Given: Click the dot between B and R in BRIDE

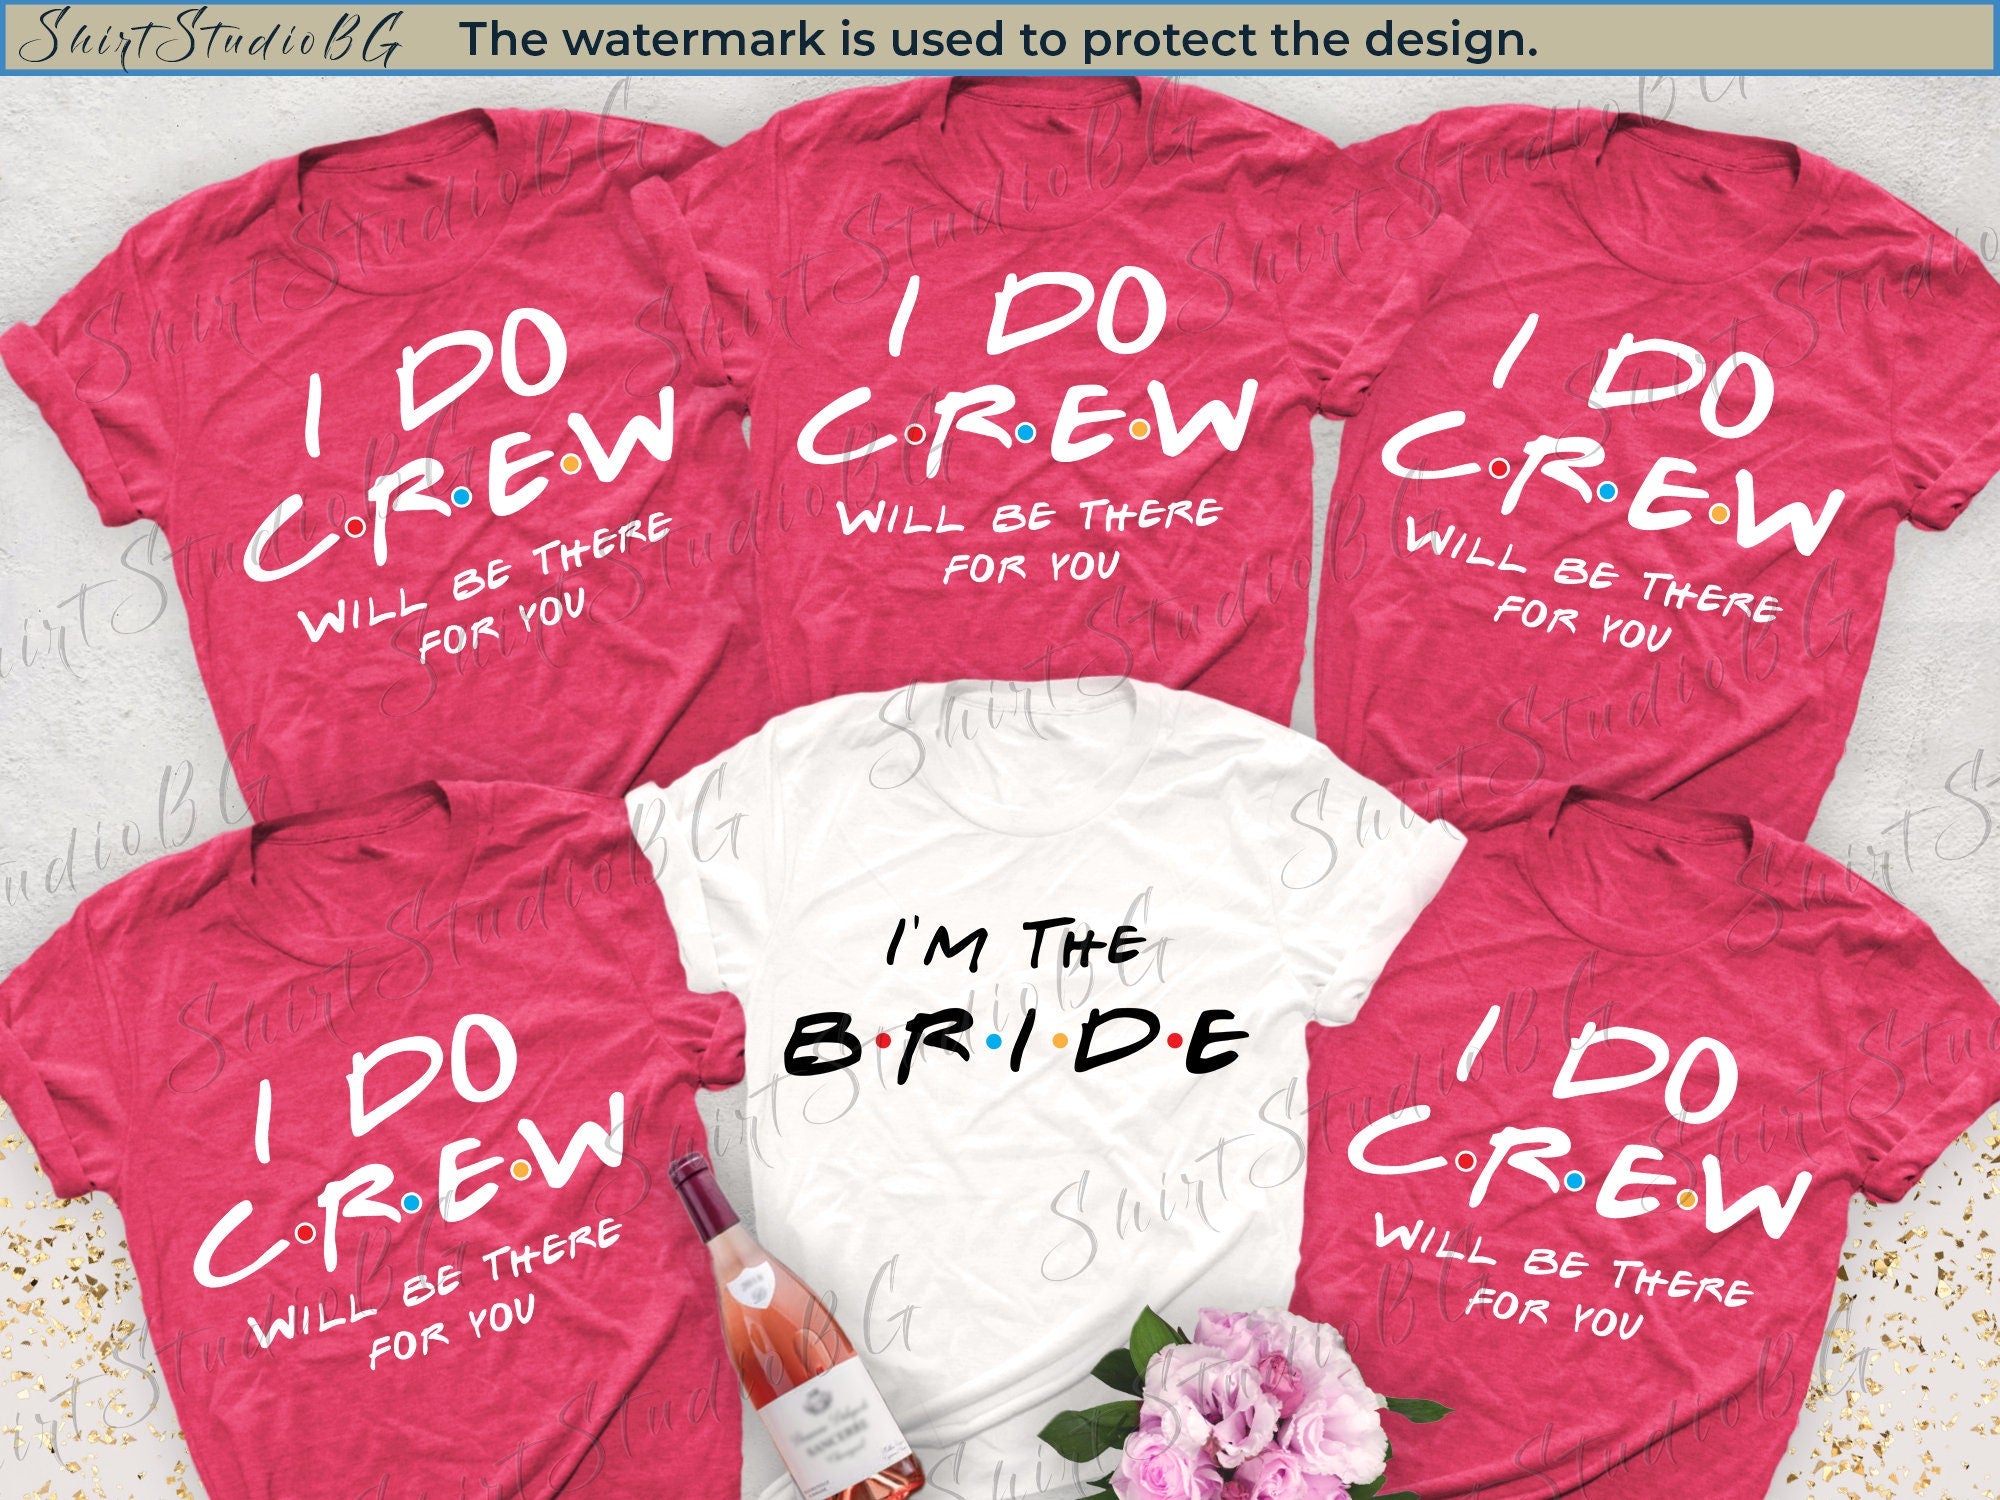Looking at the screenshot, I should pyautogui.click(x=883, y=1041).
